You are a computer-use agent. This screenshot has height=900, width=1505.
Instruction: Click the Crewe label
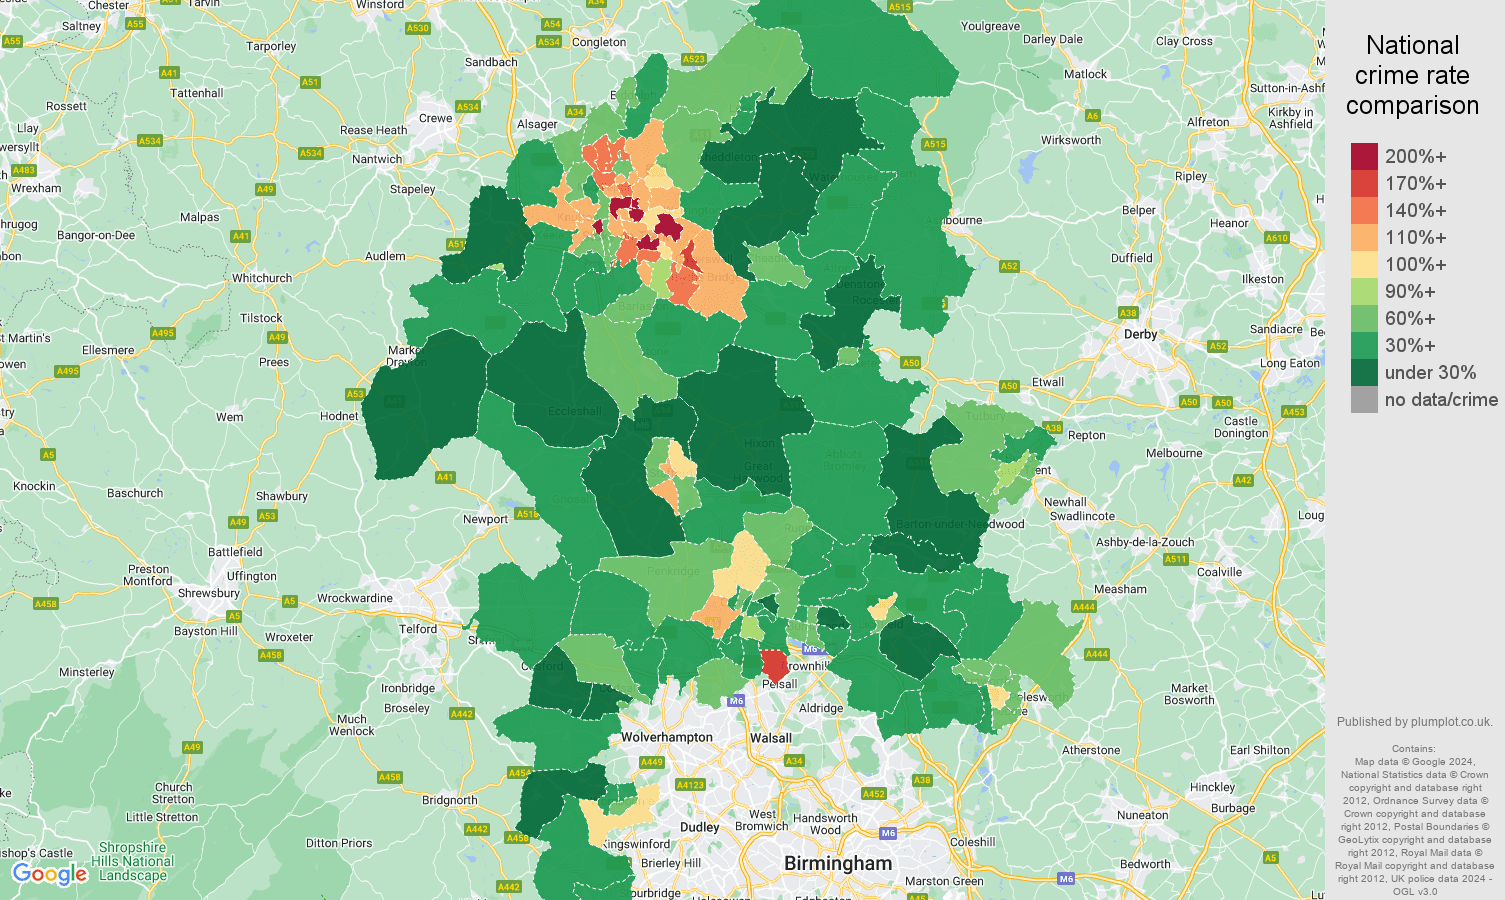[x=435, y=118]
